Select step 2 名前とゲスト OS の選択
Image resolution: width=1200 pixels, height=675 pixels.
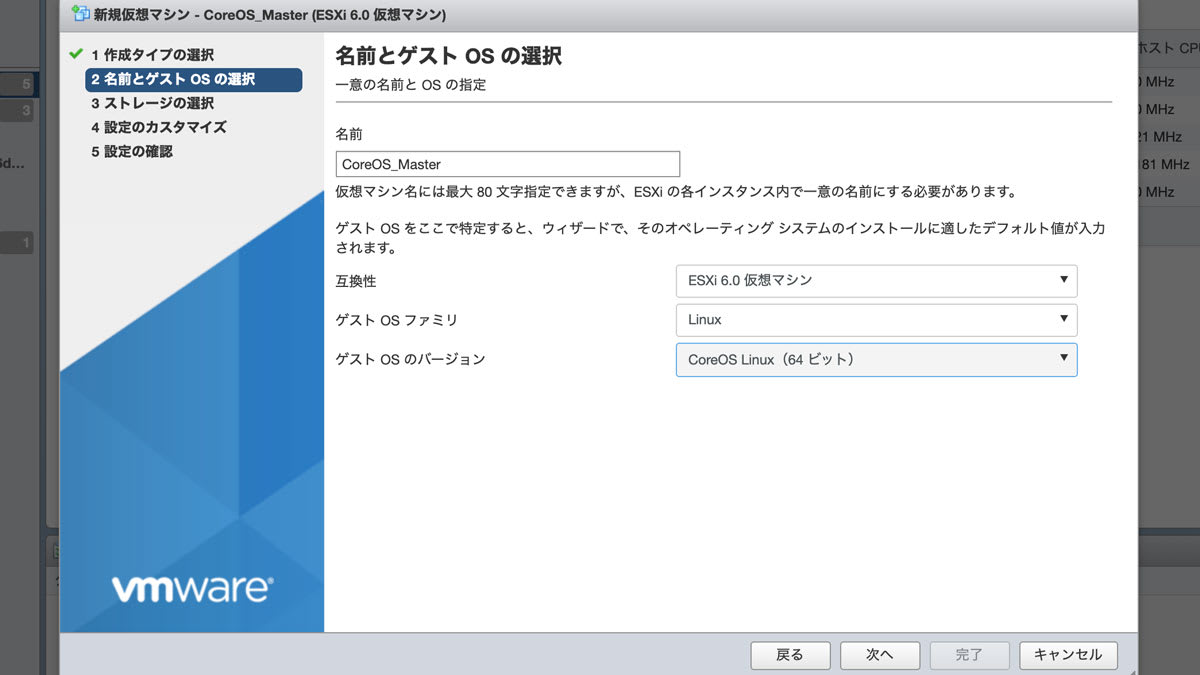(194, 79)
